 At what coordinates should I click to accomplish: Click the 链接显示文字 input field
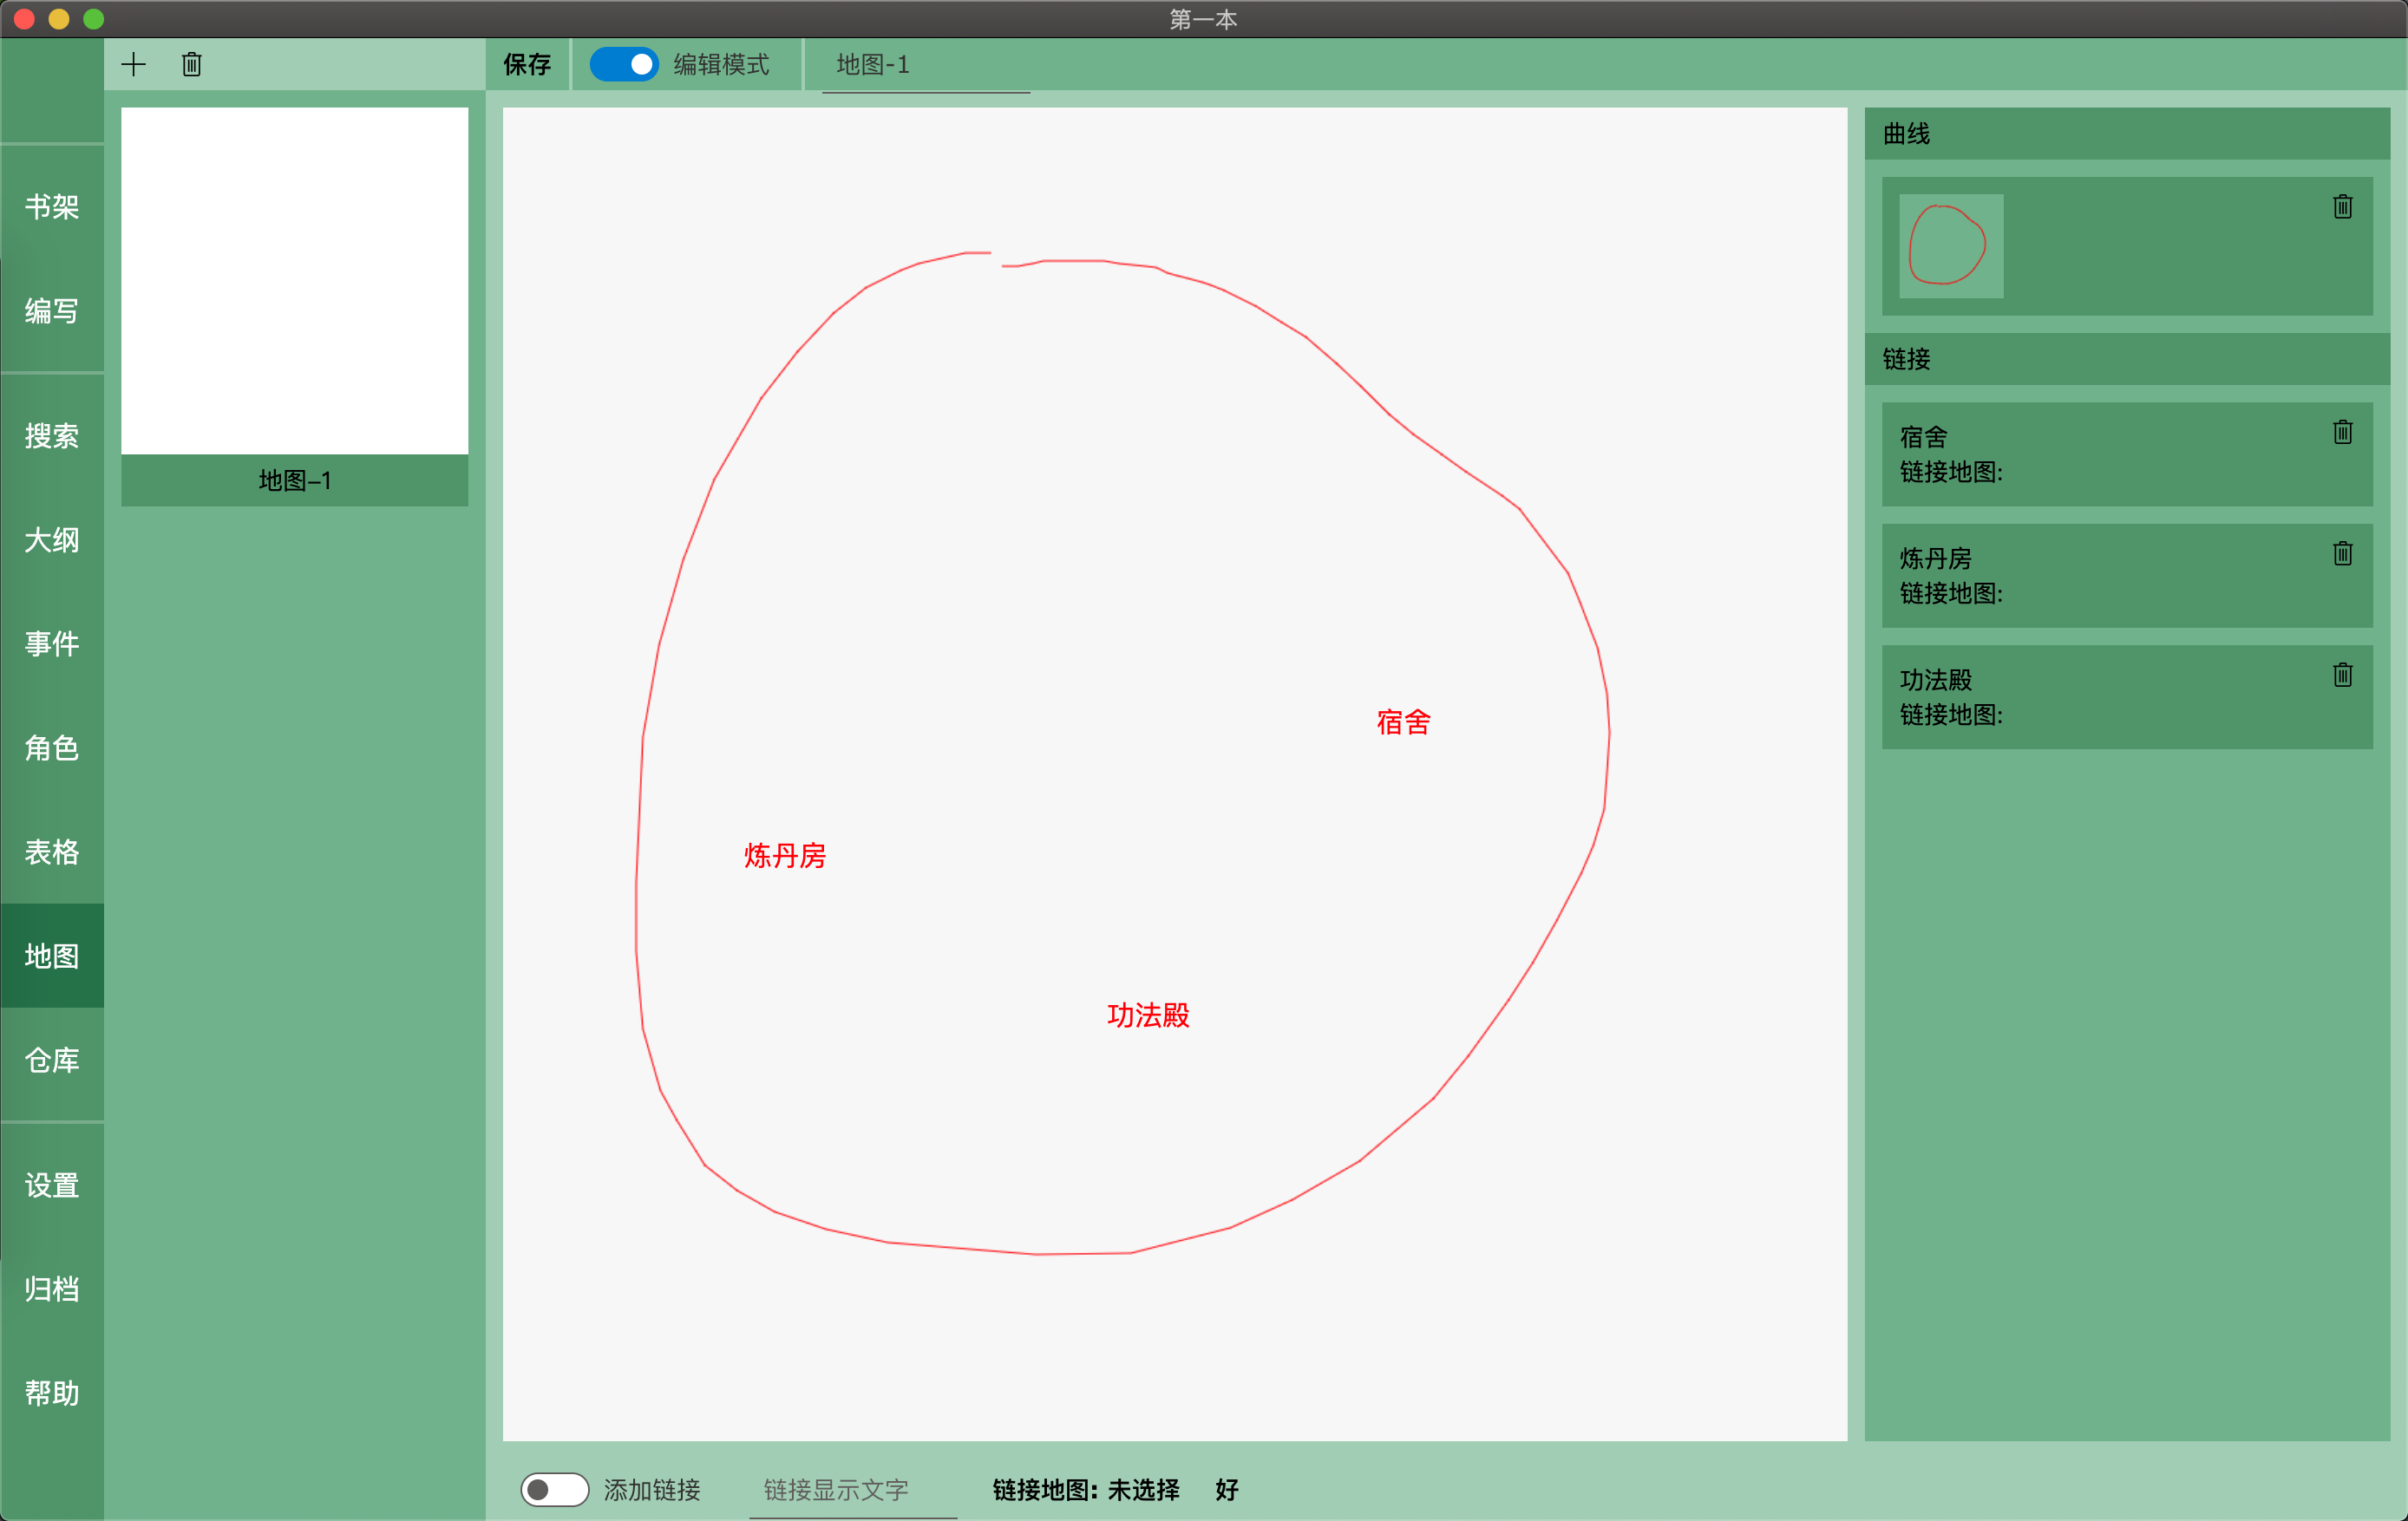click(x=852, y=1489)
